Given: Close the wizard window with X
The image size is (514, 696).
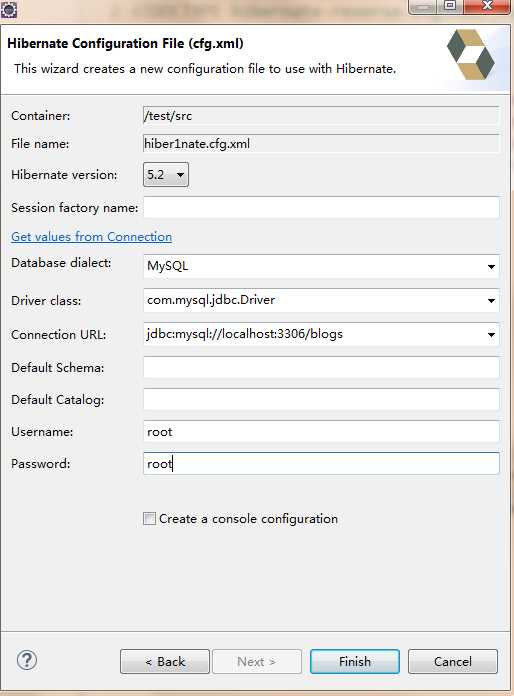Looking at the screenshot, I should 487,6.
